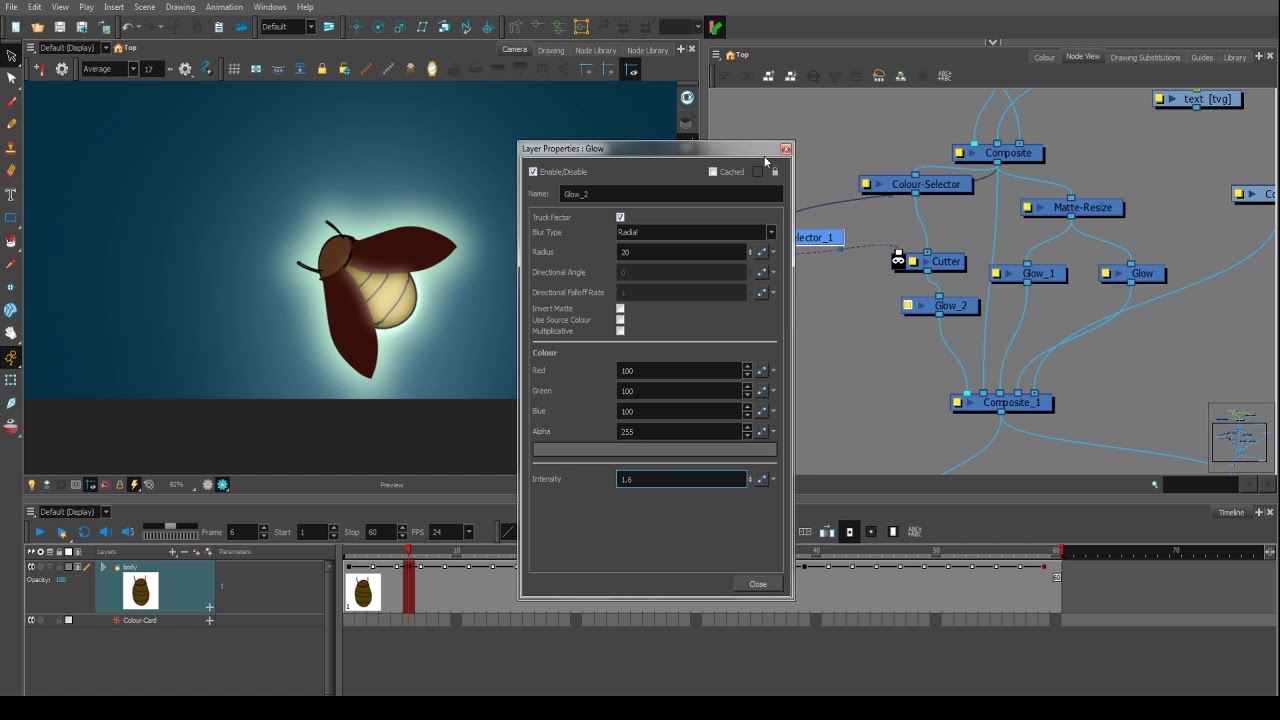1280x720 pixels.
Task: Click the Play button in the Timeline toolbar
Action: [39, 532]
